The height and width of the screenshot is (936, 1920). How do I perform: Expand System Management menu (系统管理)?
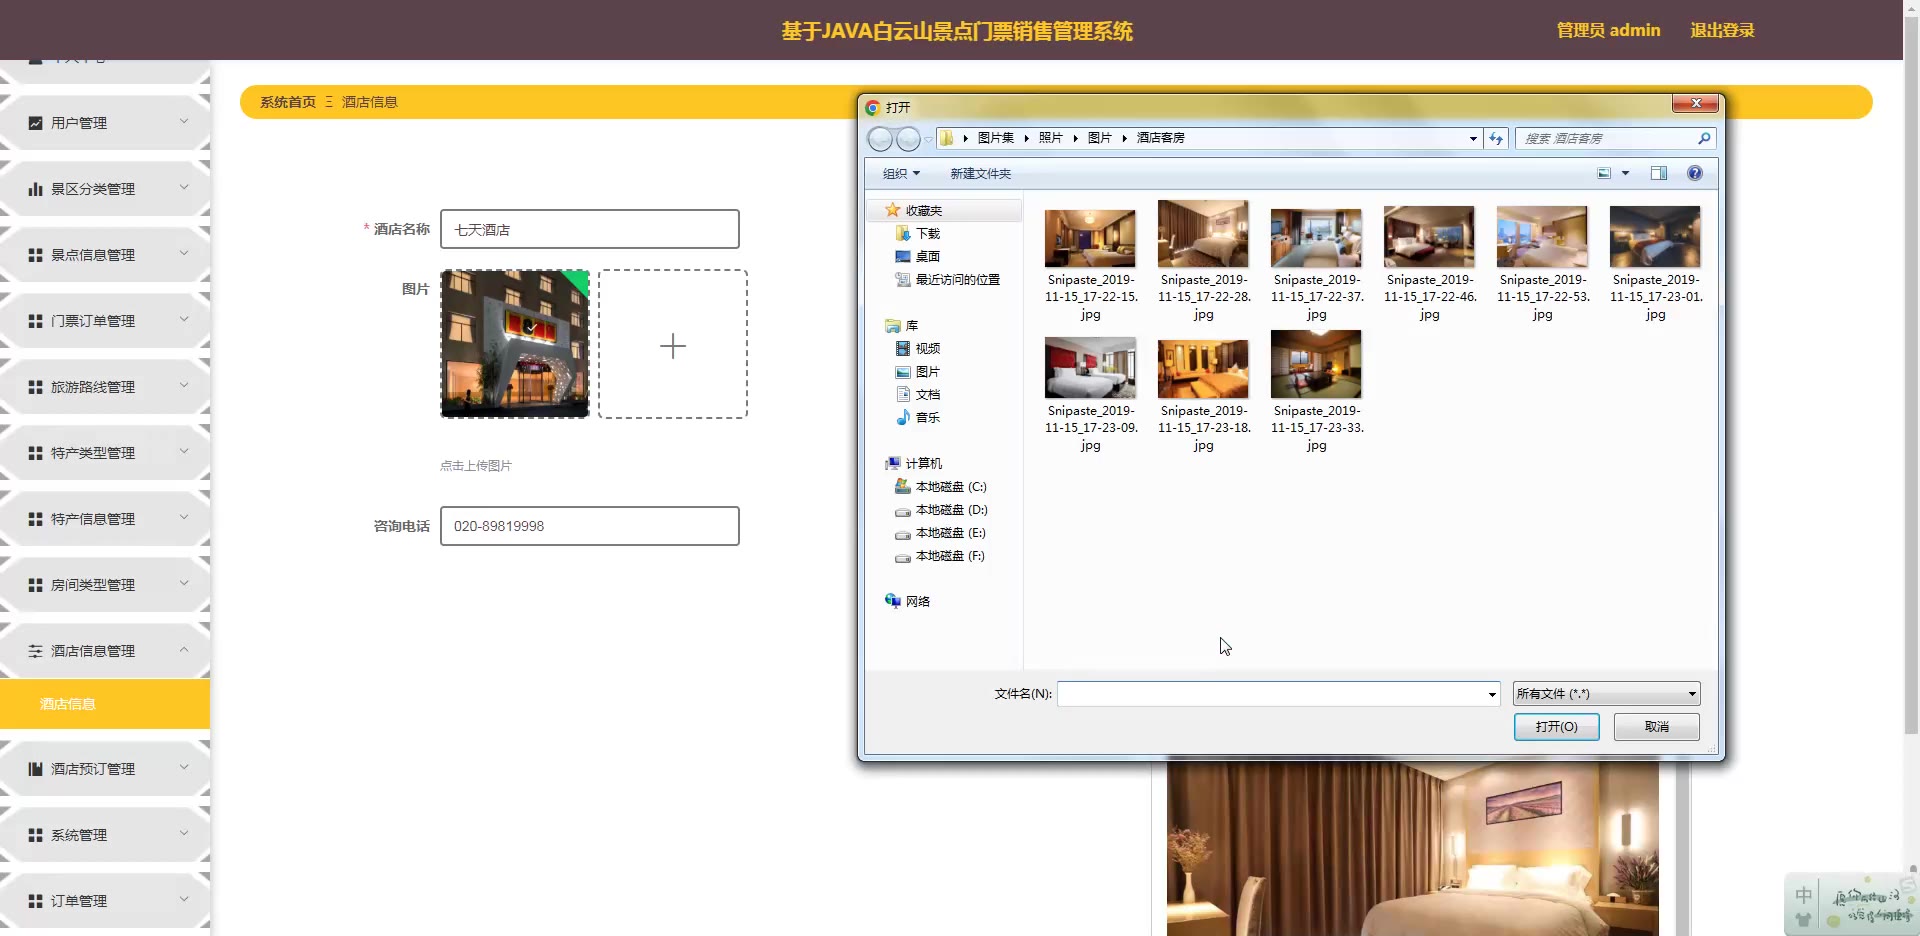(105, 835)
